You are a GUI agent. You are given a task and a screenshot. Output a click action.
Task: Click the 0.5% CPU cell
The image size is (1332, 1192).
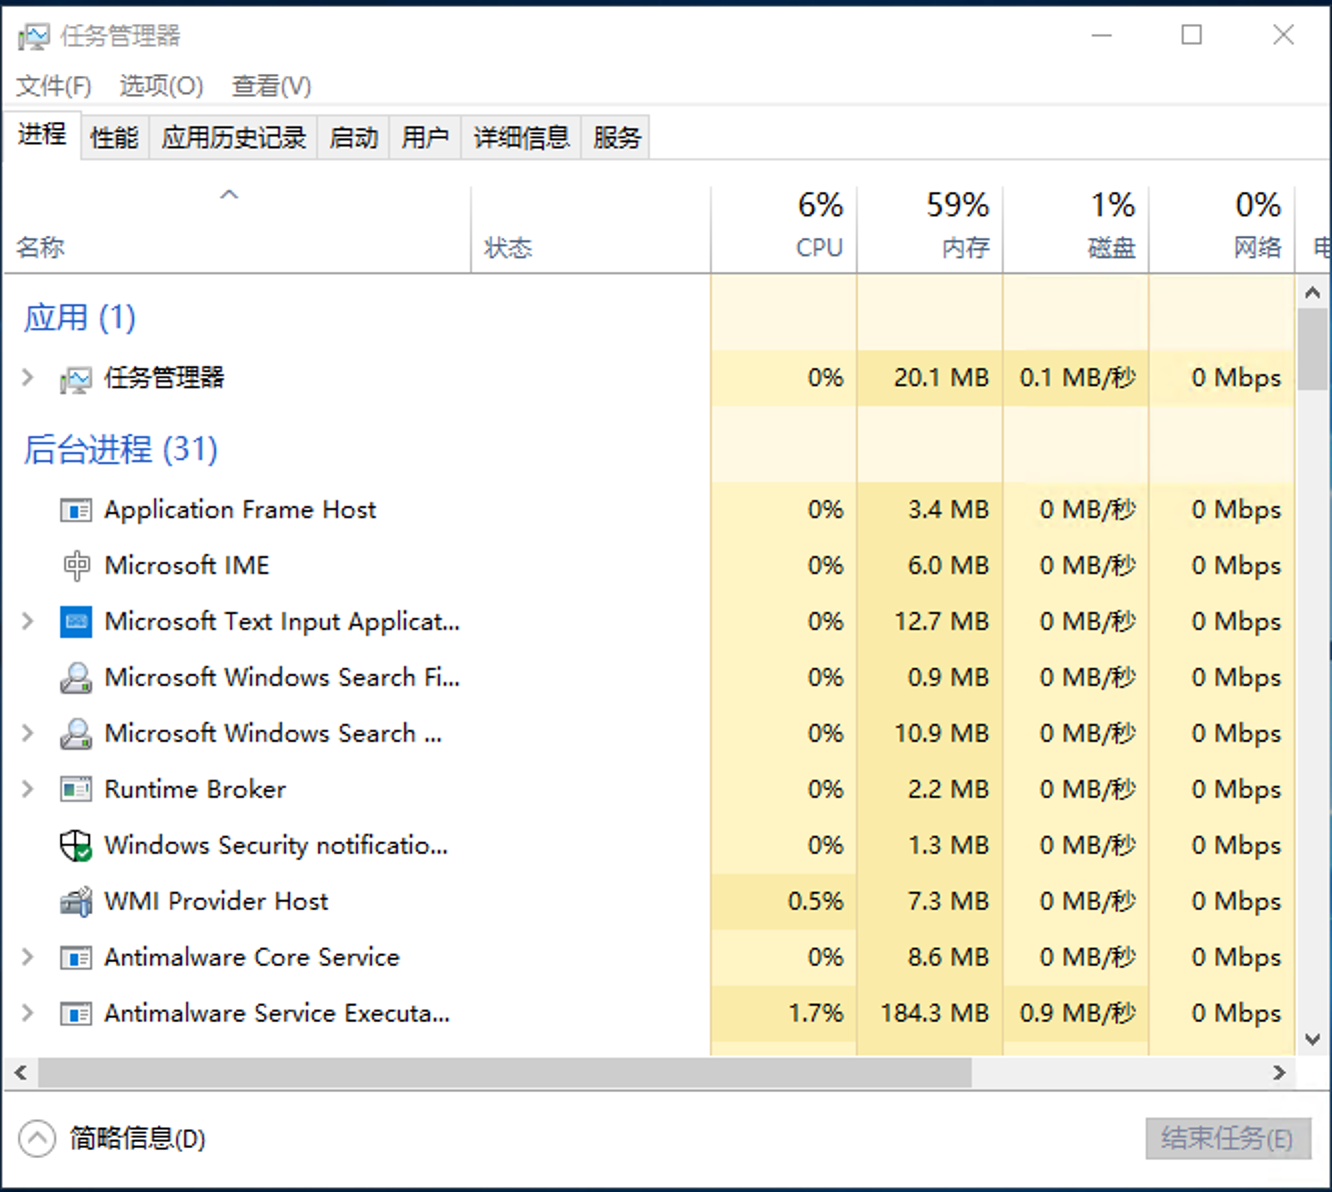[x=784, y=902]
